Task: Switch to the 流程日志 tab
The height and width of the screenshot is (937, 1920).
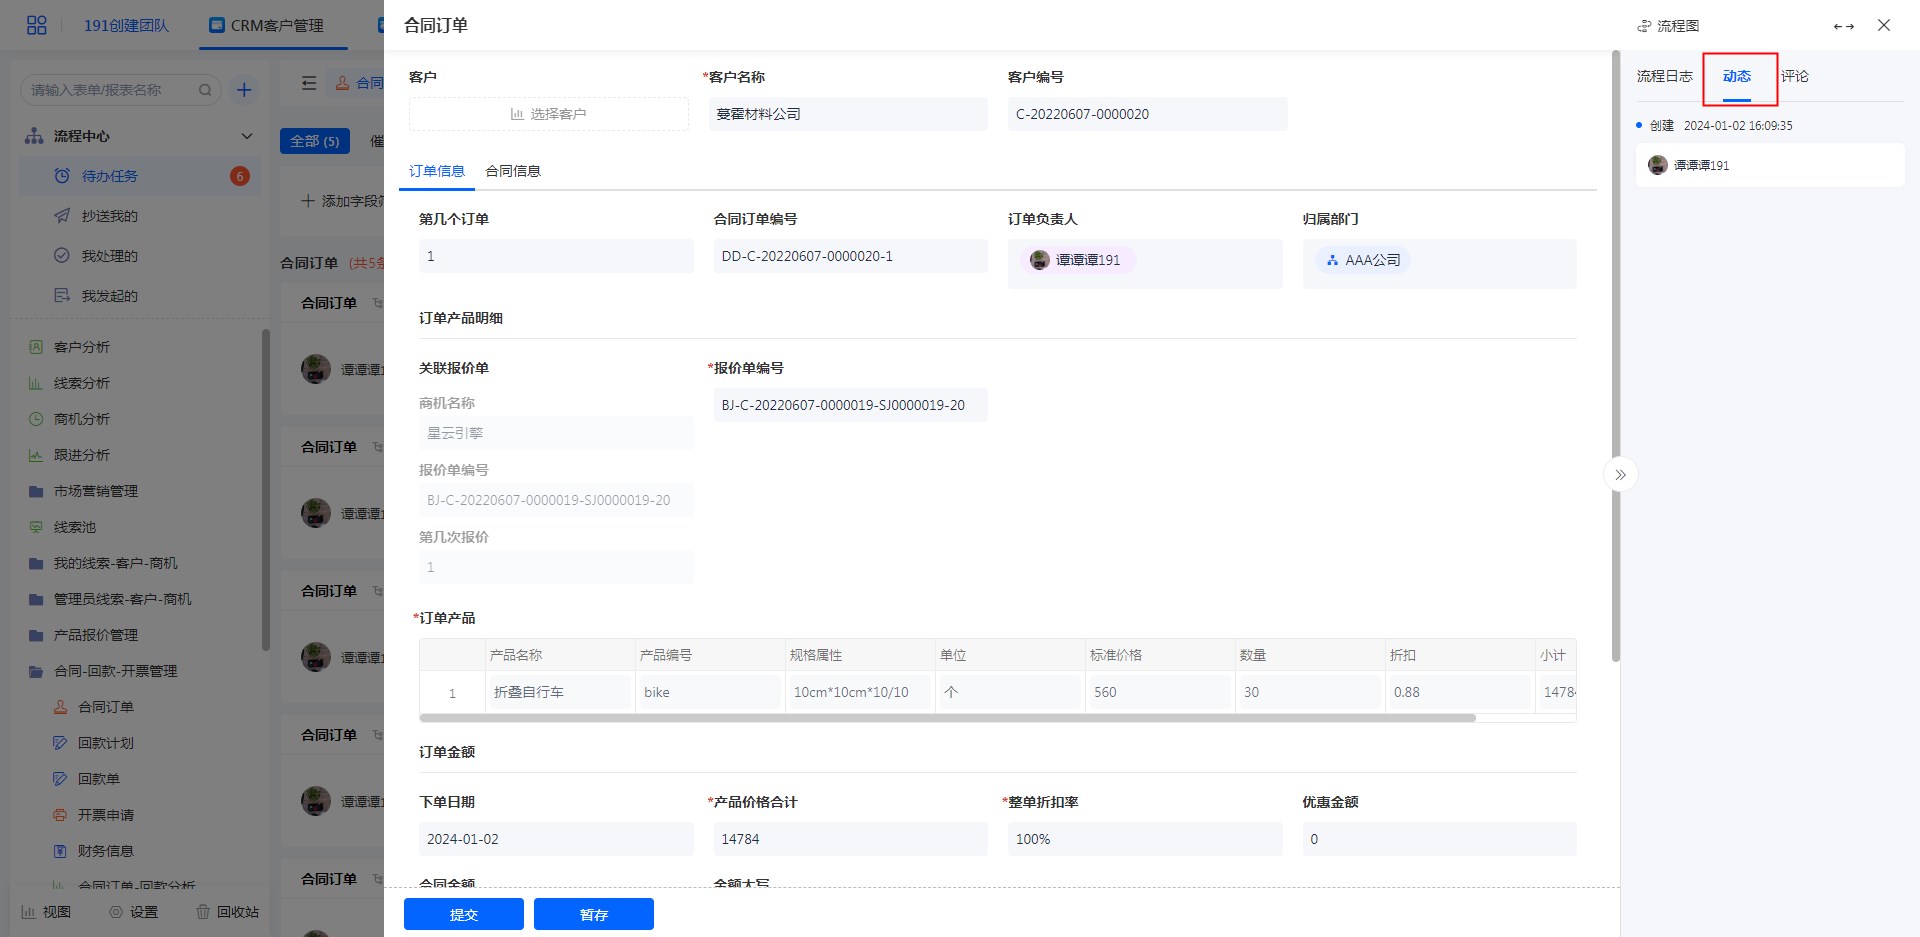Action: [x=1664, y=76]
